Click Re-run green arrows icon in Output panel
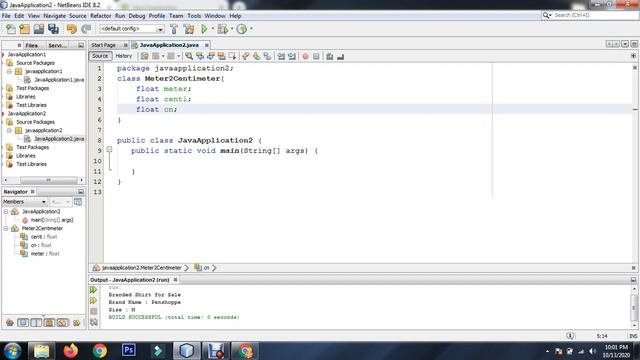Screen dimensions: 640x360 [x=93, y=290]
